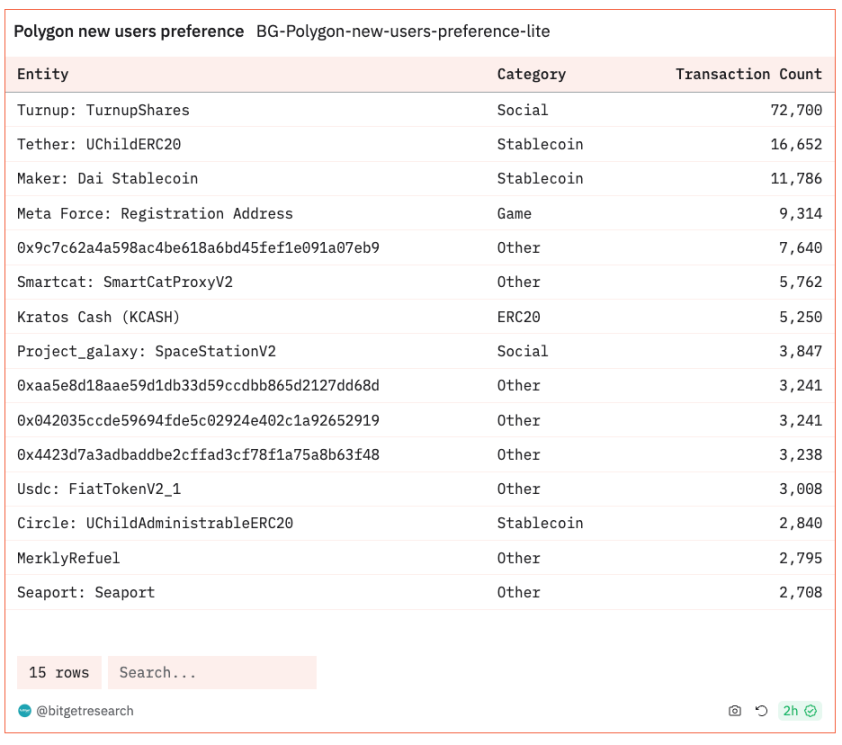
Task: Open the Polygon new users preference title
Action: tap(129, 32)
